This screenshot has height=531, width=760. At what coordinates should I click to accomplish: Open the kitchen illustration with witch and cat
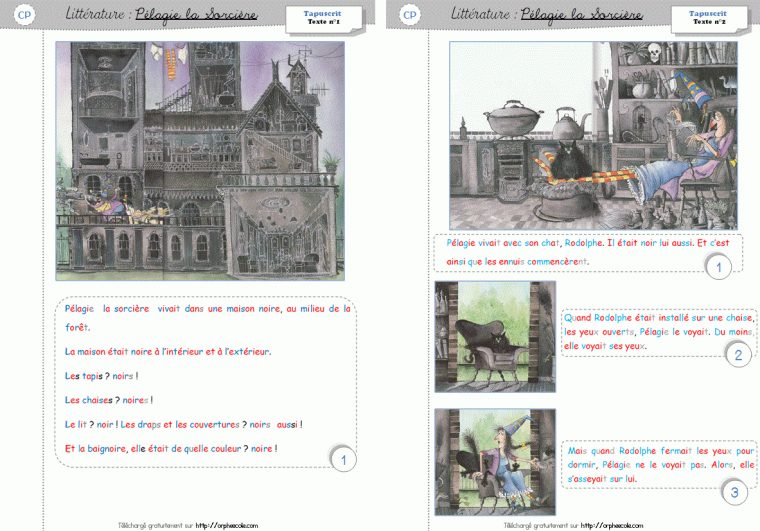593,135
